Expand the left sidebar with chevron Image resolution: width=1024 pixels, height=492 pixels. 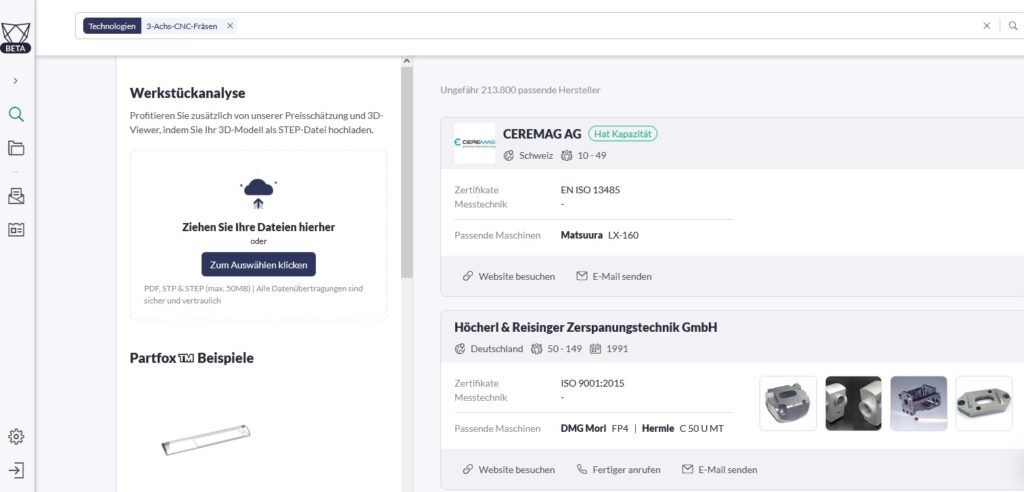[x=16, y=80]
